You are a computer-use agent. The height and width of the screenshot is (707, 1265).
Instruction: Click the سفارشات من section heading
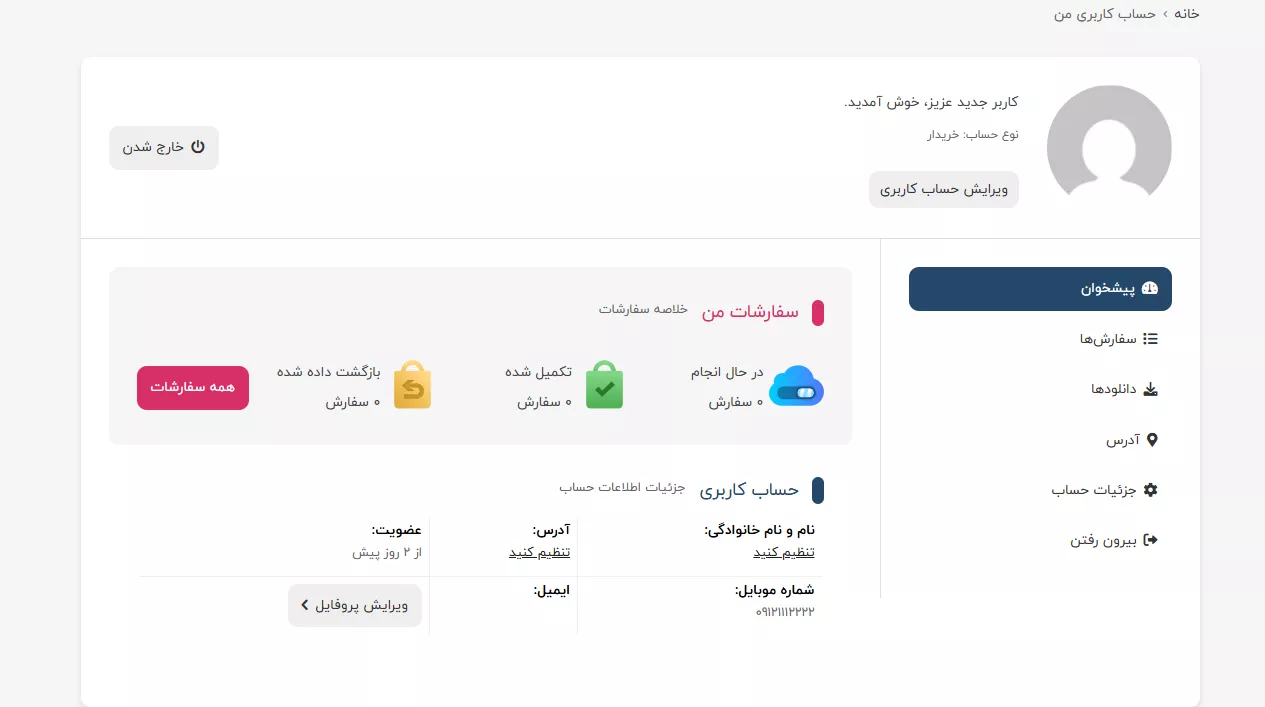point(750,312)
